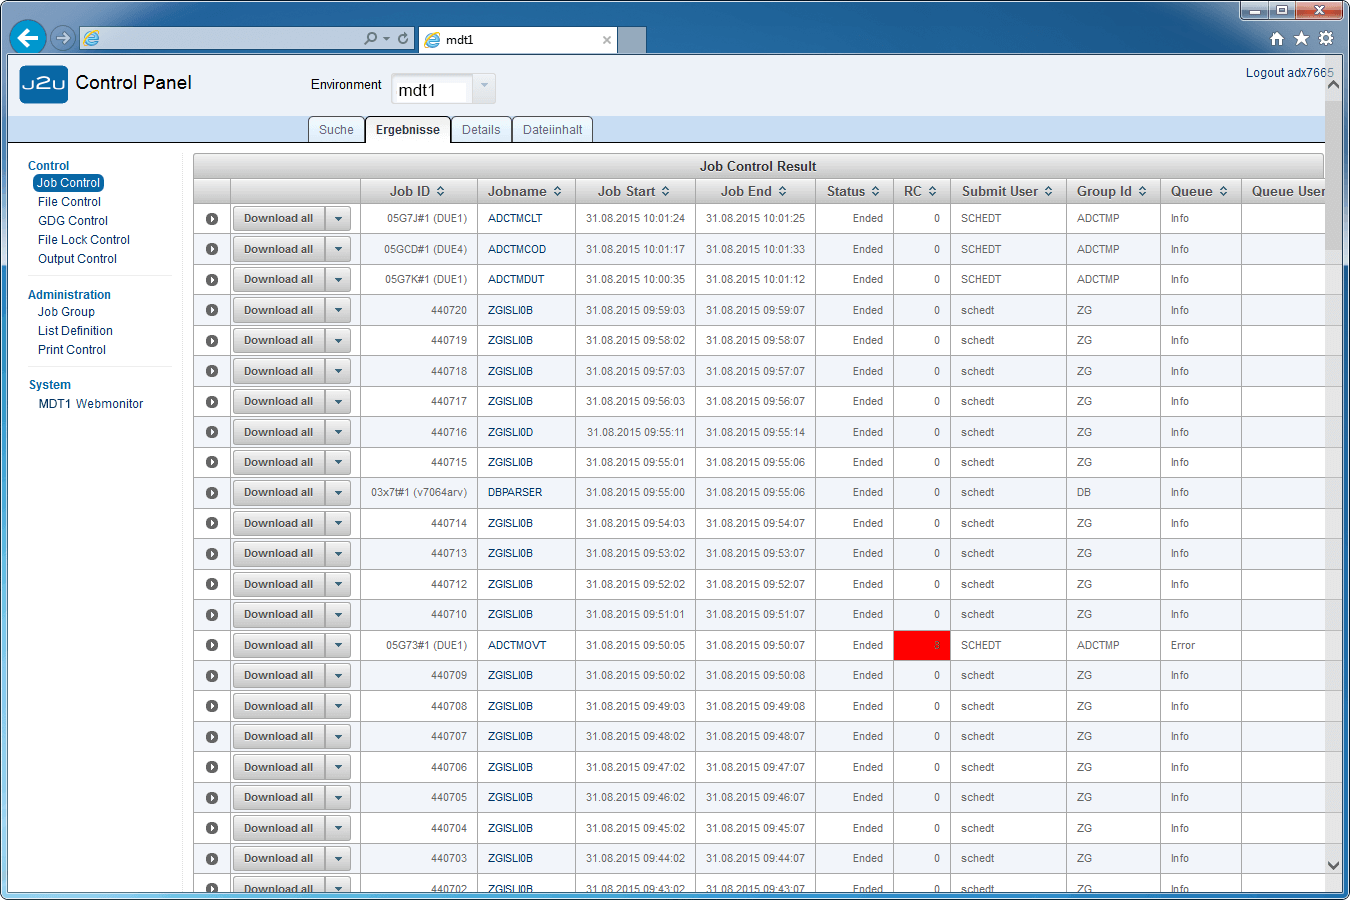Expand row details for job ADCTMCLT
This screenshot has width=1350, height=900.
(x=212, y=219)
